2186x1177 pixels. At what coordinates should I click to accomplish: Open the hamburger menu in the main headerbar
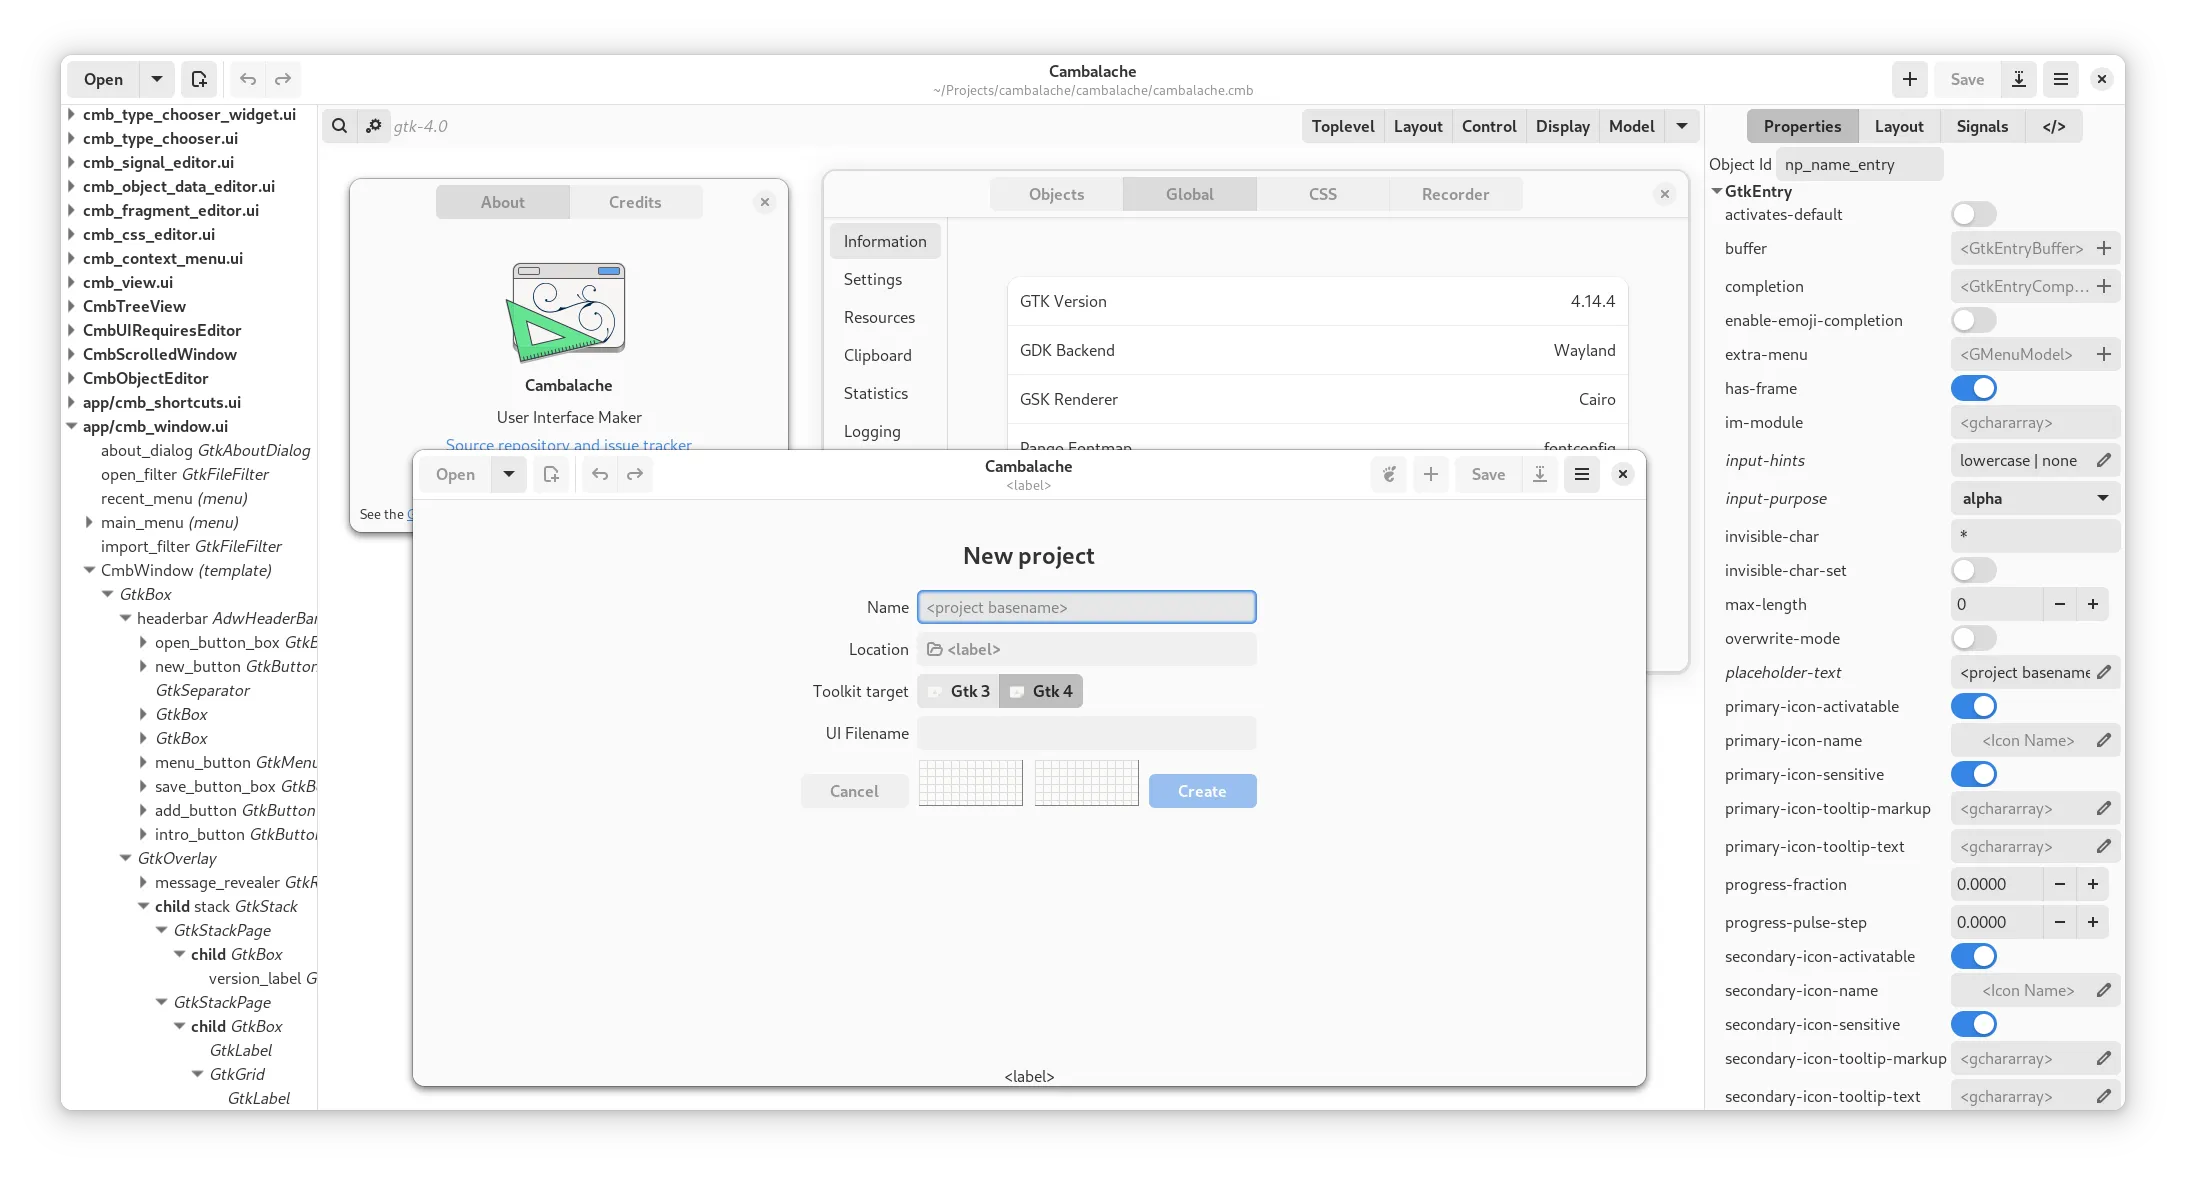[x=2061, y=79]
